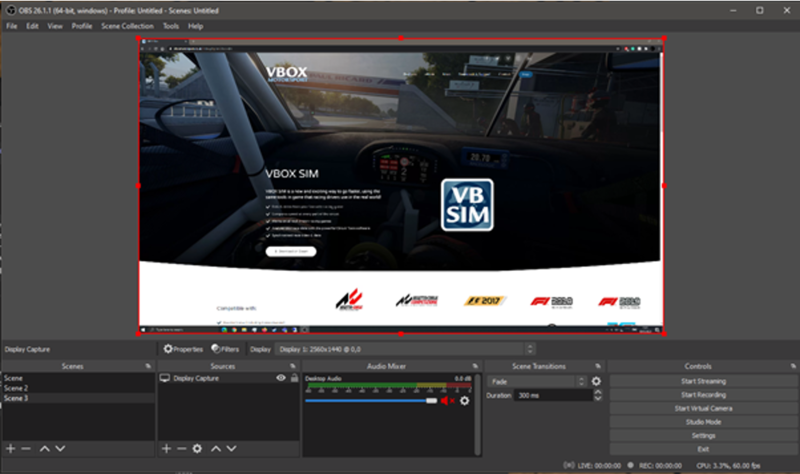Screen dimensions: 800x474
Task: Open the Display selection dropdown
Action: [x=405, y=349]
